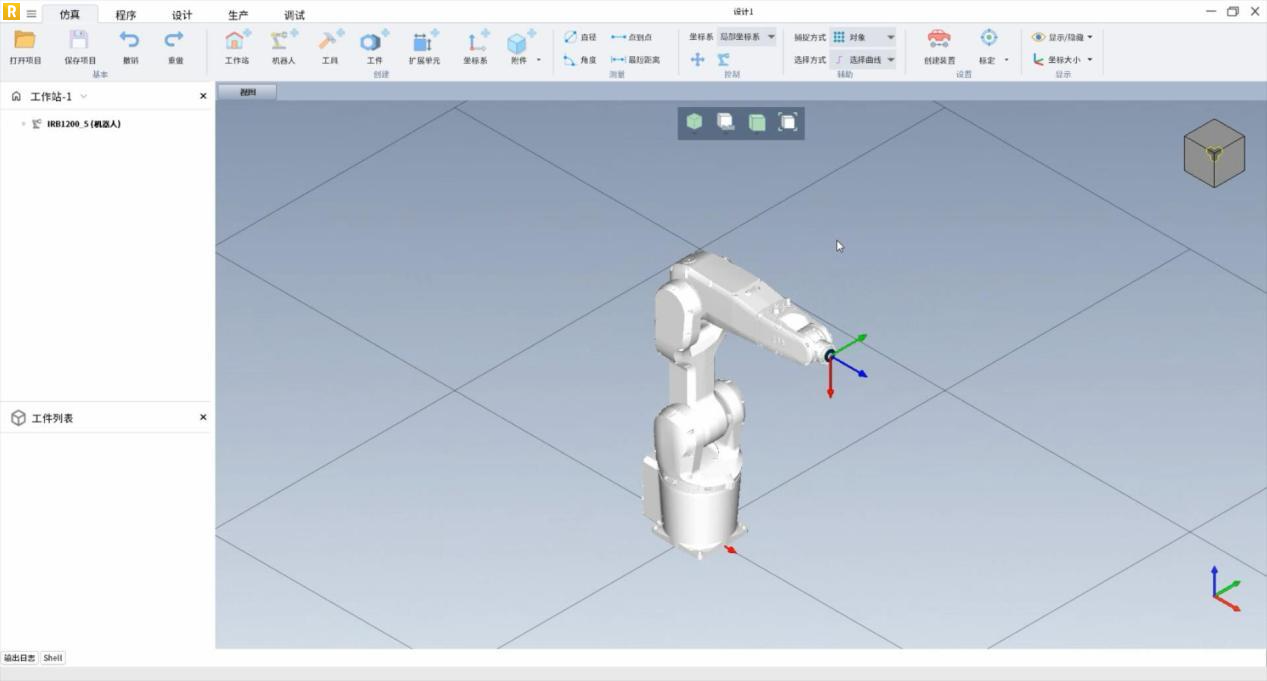Select the 直径 (Diameter) measure tool
Image resolution: width=1267 pixels, height=681 pixels.
[580, 37]
